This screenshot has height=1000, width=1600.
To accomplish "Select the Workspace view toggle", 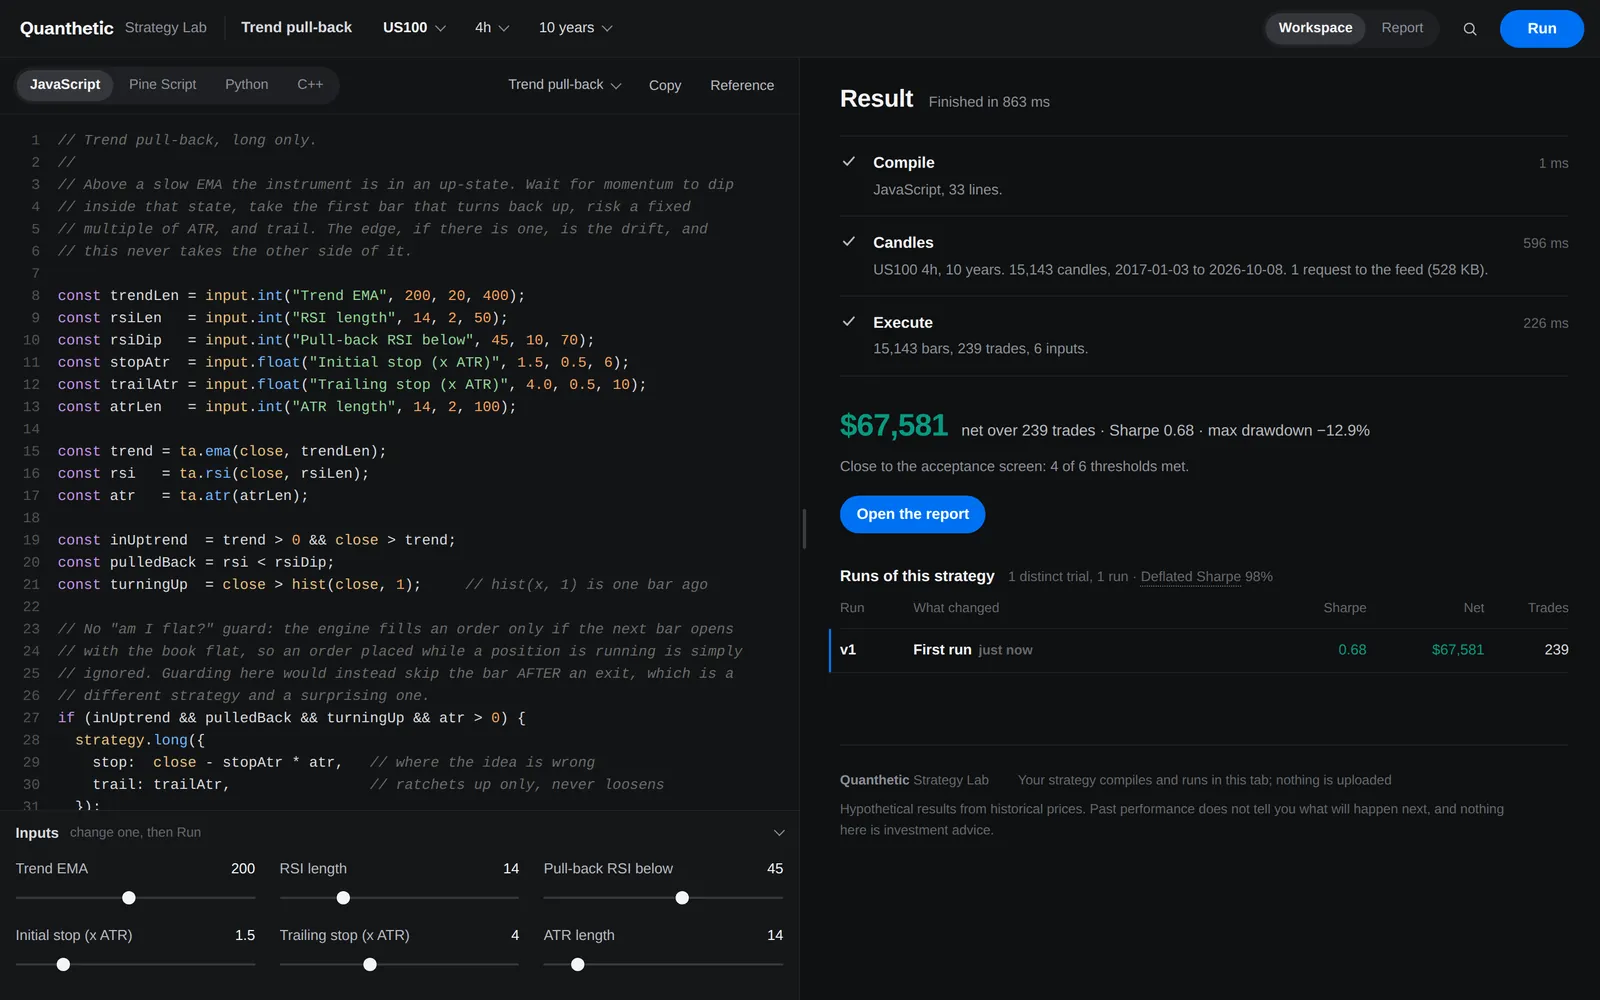I will (1315, 28).
